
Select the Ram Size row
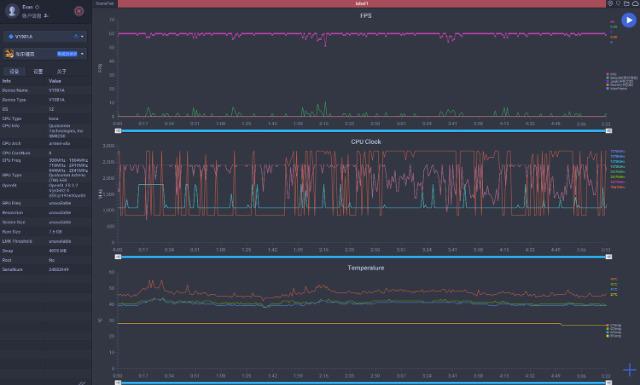click(45, 231)
